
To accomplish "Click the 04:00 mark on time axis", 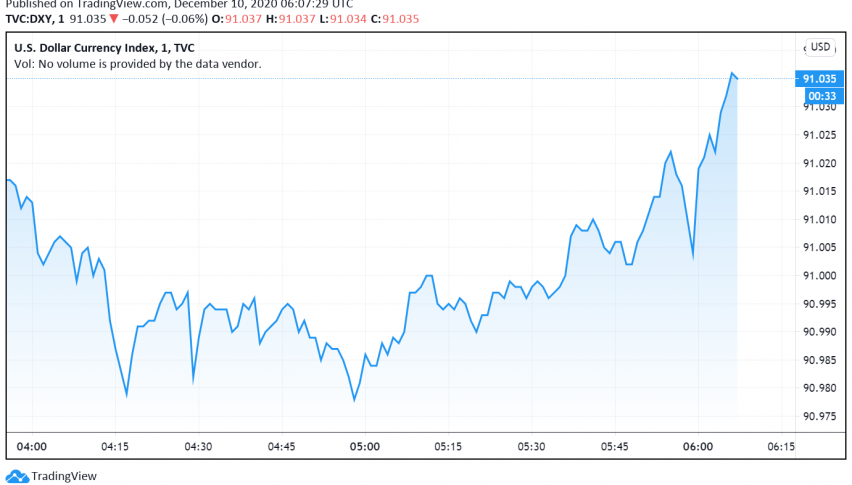I will pos(31,446).
